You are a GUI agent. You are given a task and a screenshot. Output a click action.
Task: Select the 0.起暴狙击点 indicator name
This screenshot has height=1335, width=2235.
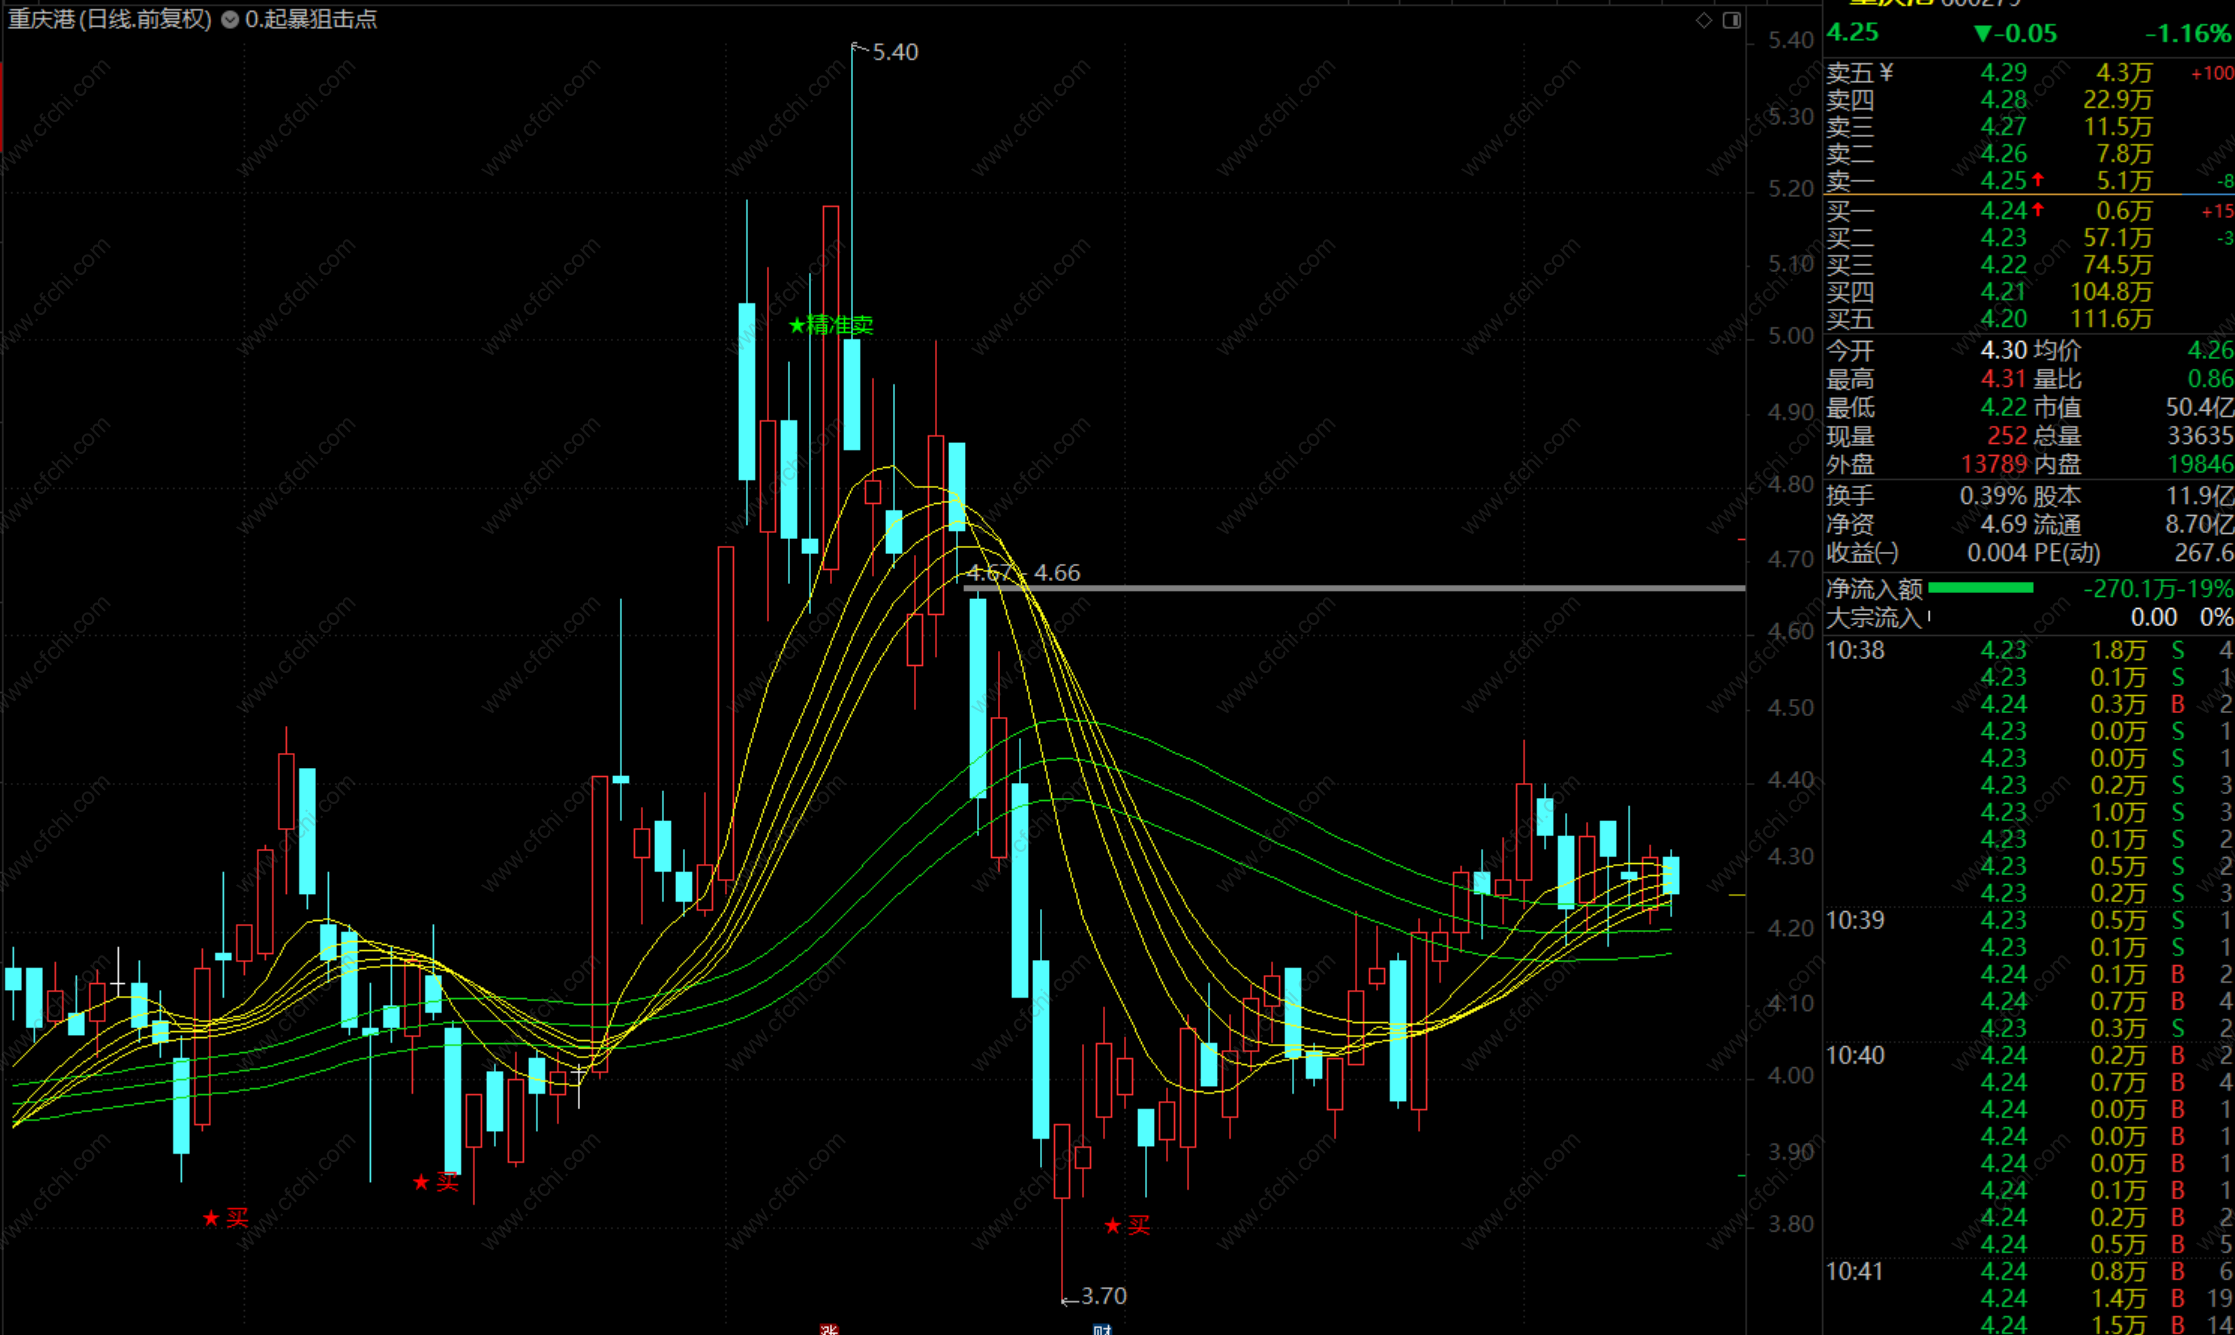tap(311, 19)
